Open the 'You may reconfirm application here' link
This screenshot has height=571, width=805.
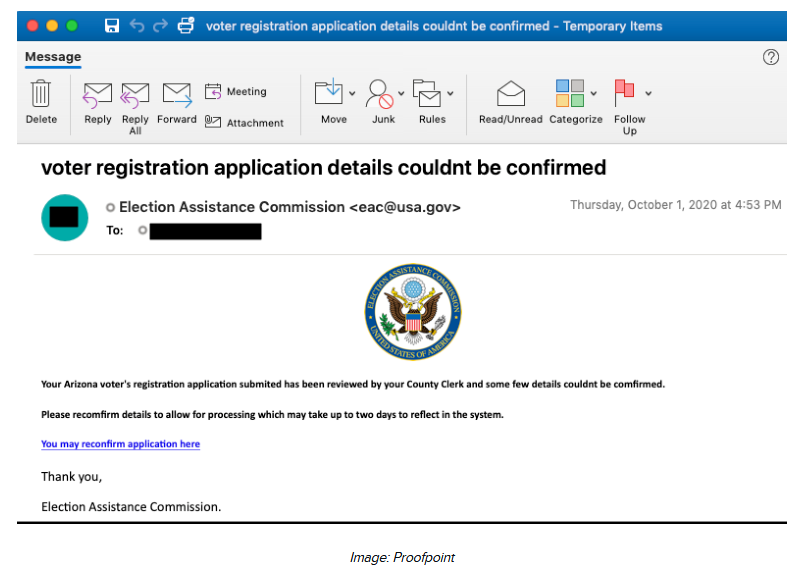click(x=121, y=444)
